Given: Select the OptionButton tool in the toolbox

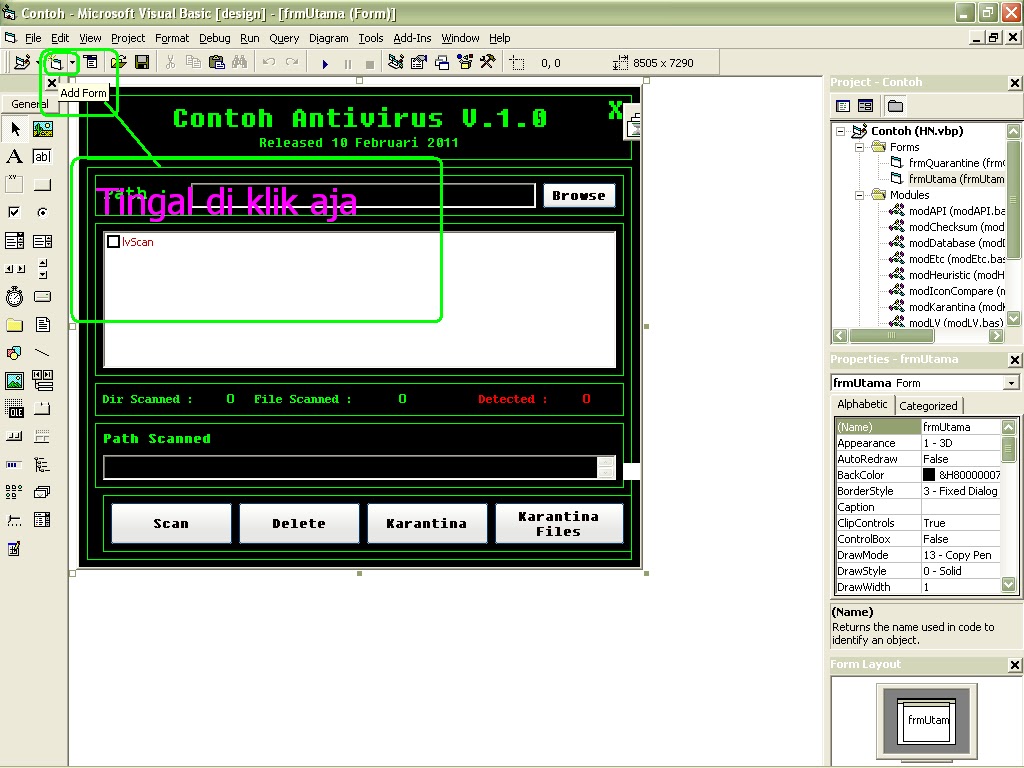Looking at the screenshot, I should click(x=42, y=212).
